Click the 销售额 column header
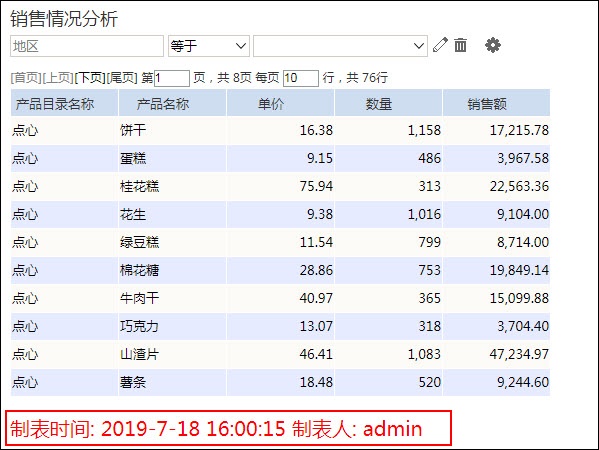The image size is (599, 450). (x=496, y=103)
